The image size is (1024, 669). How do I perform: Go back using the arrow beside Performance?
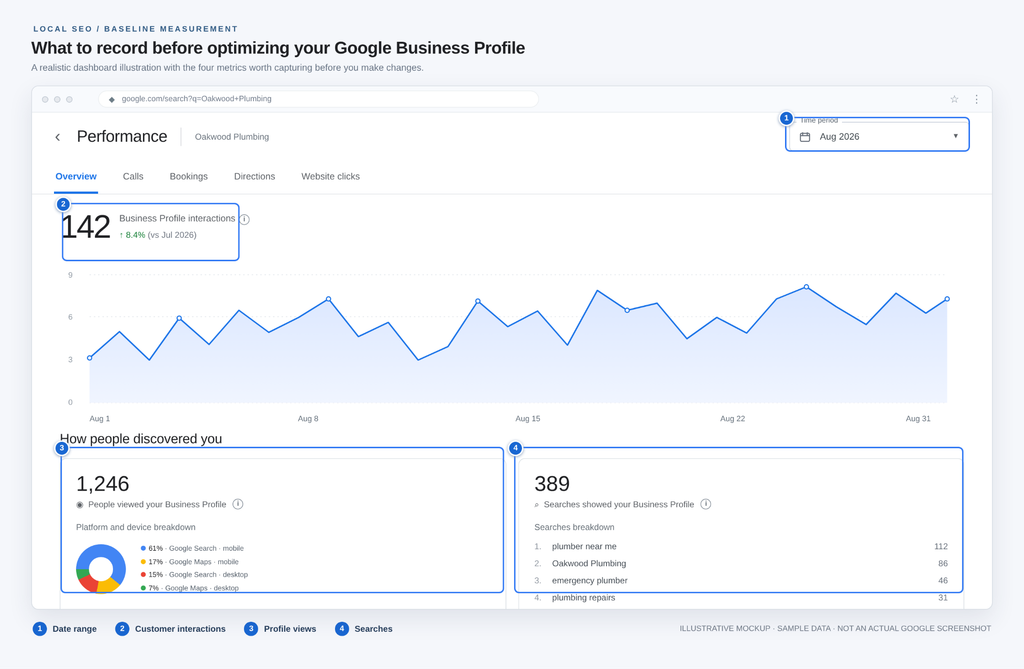point(57,137)
